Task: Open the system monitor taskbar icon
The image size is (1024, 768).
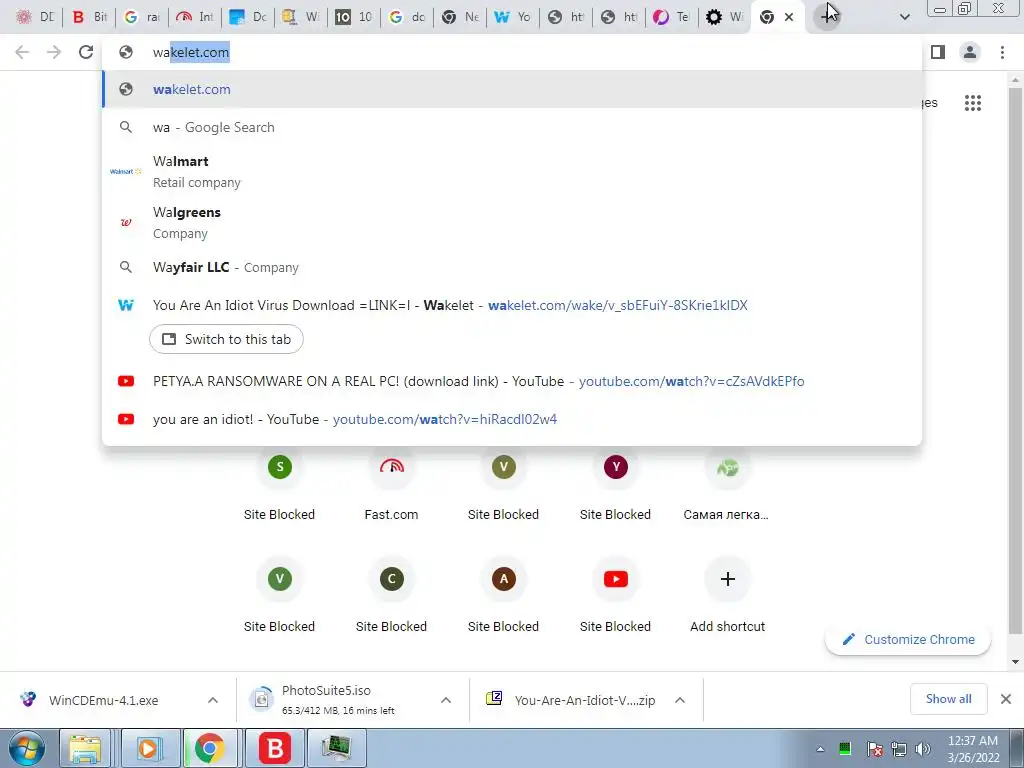Action: coord(337,748)
